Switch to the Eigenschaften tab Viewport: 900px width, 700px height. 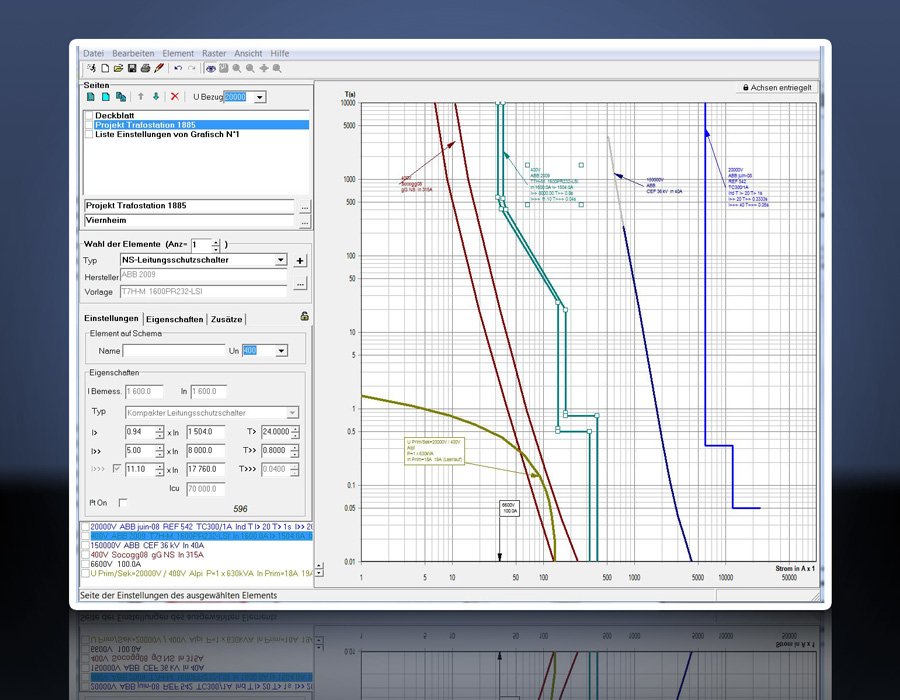(x=174, y=319)
